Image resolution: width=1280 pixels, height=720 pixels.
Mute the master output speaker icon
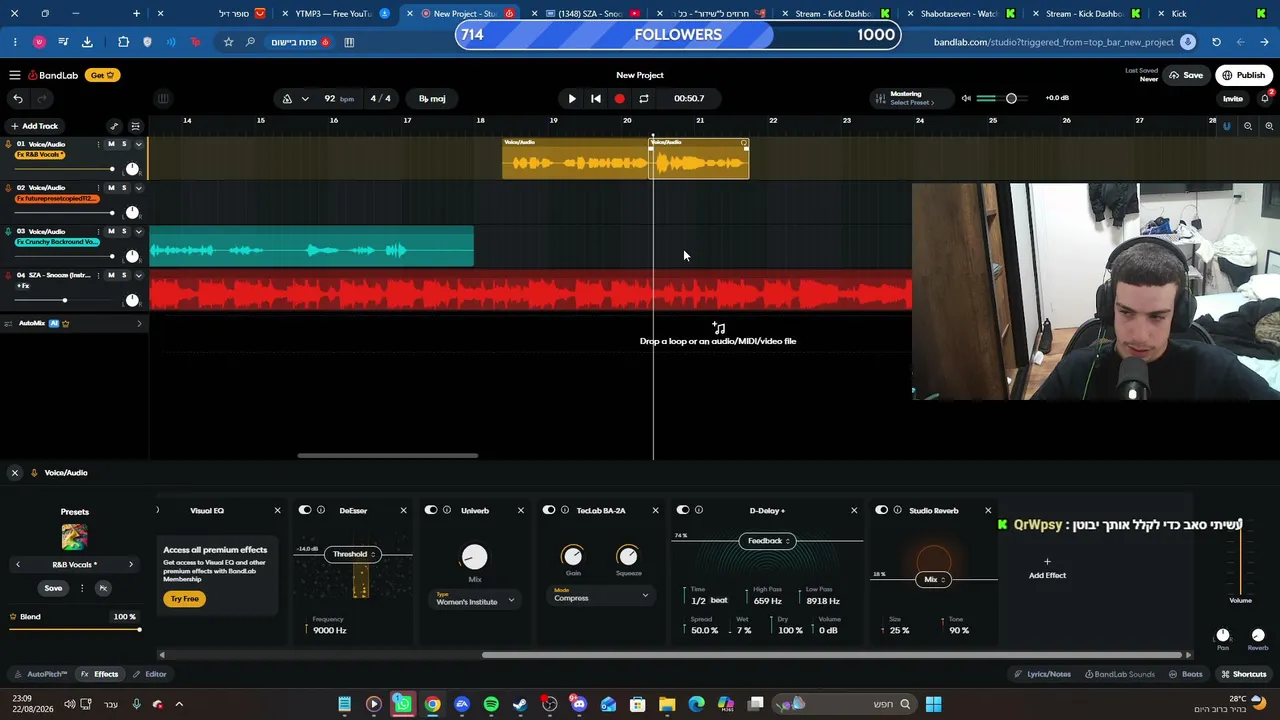966,98
